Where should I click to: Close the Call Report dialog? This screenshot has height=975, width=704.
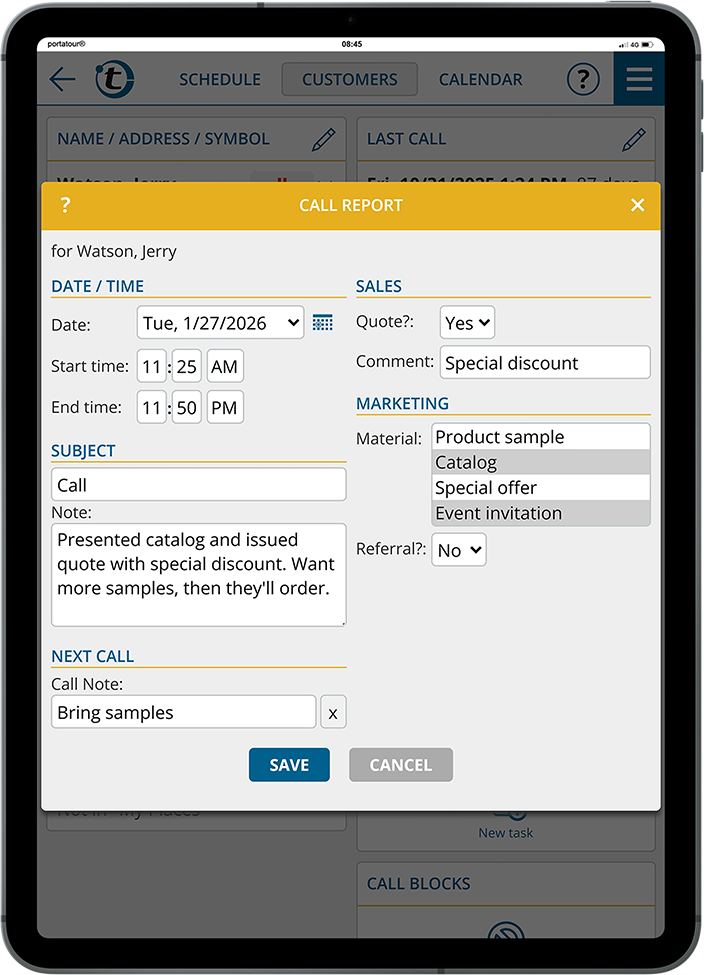pyautogui.click(x=637, y=206)
